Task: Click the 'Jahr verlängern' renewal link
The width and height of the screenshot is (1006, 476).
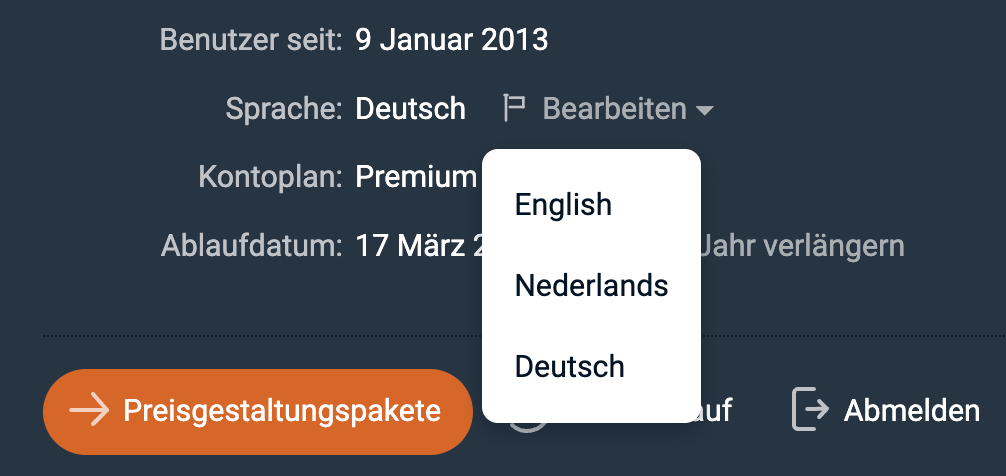Action: (x=803, y=245)
